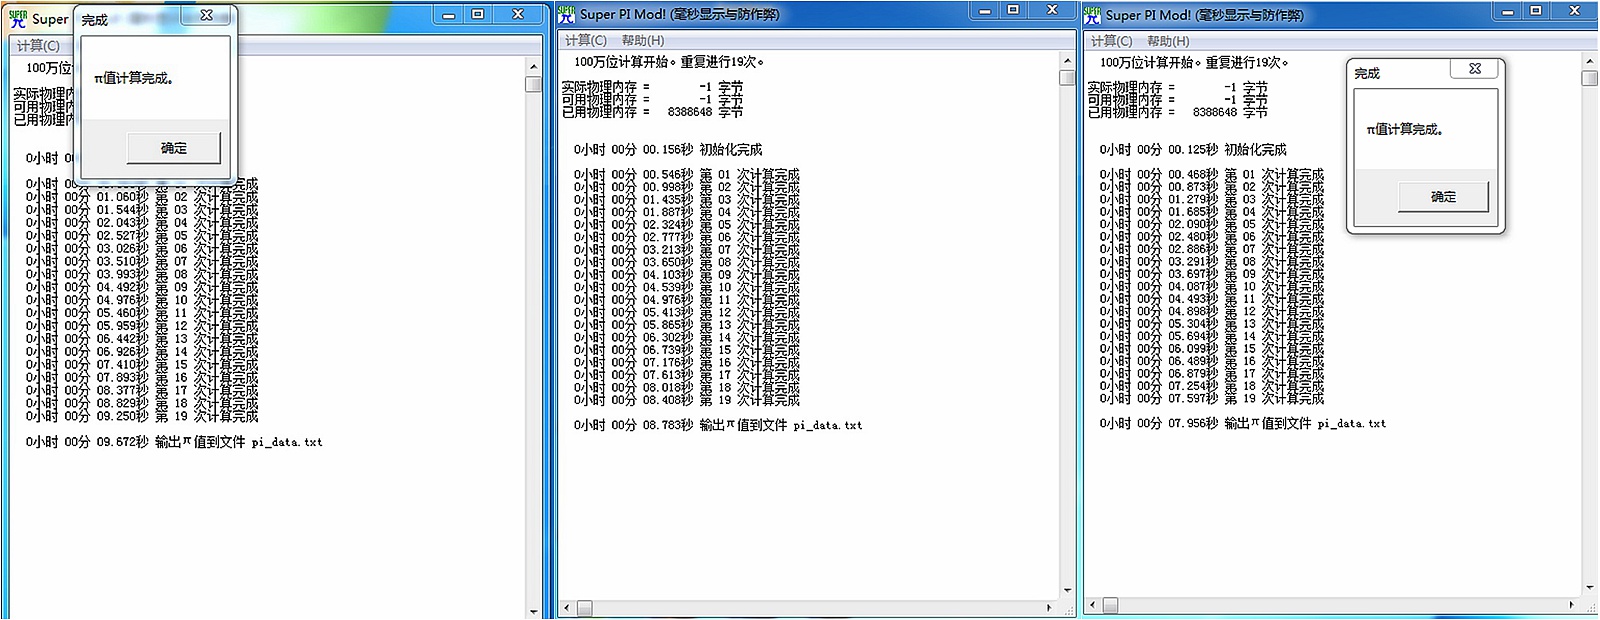Screen dimensions: 1600x620
Task: Click the horizontal scrollbar thumb in the right window
Action: 1110,605
